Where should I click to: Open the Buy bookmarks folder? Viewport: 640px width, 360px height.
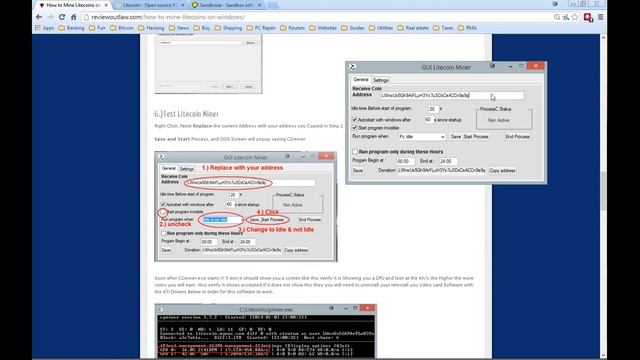coord(202,28)
